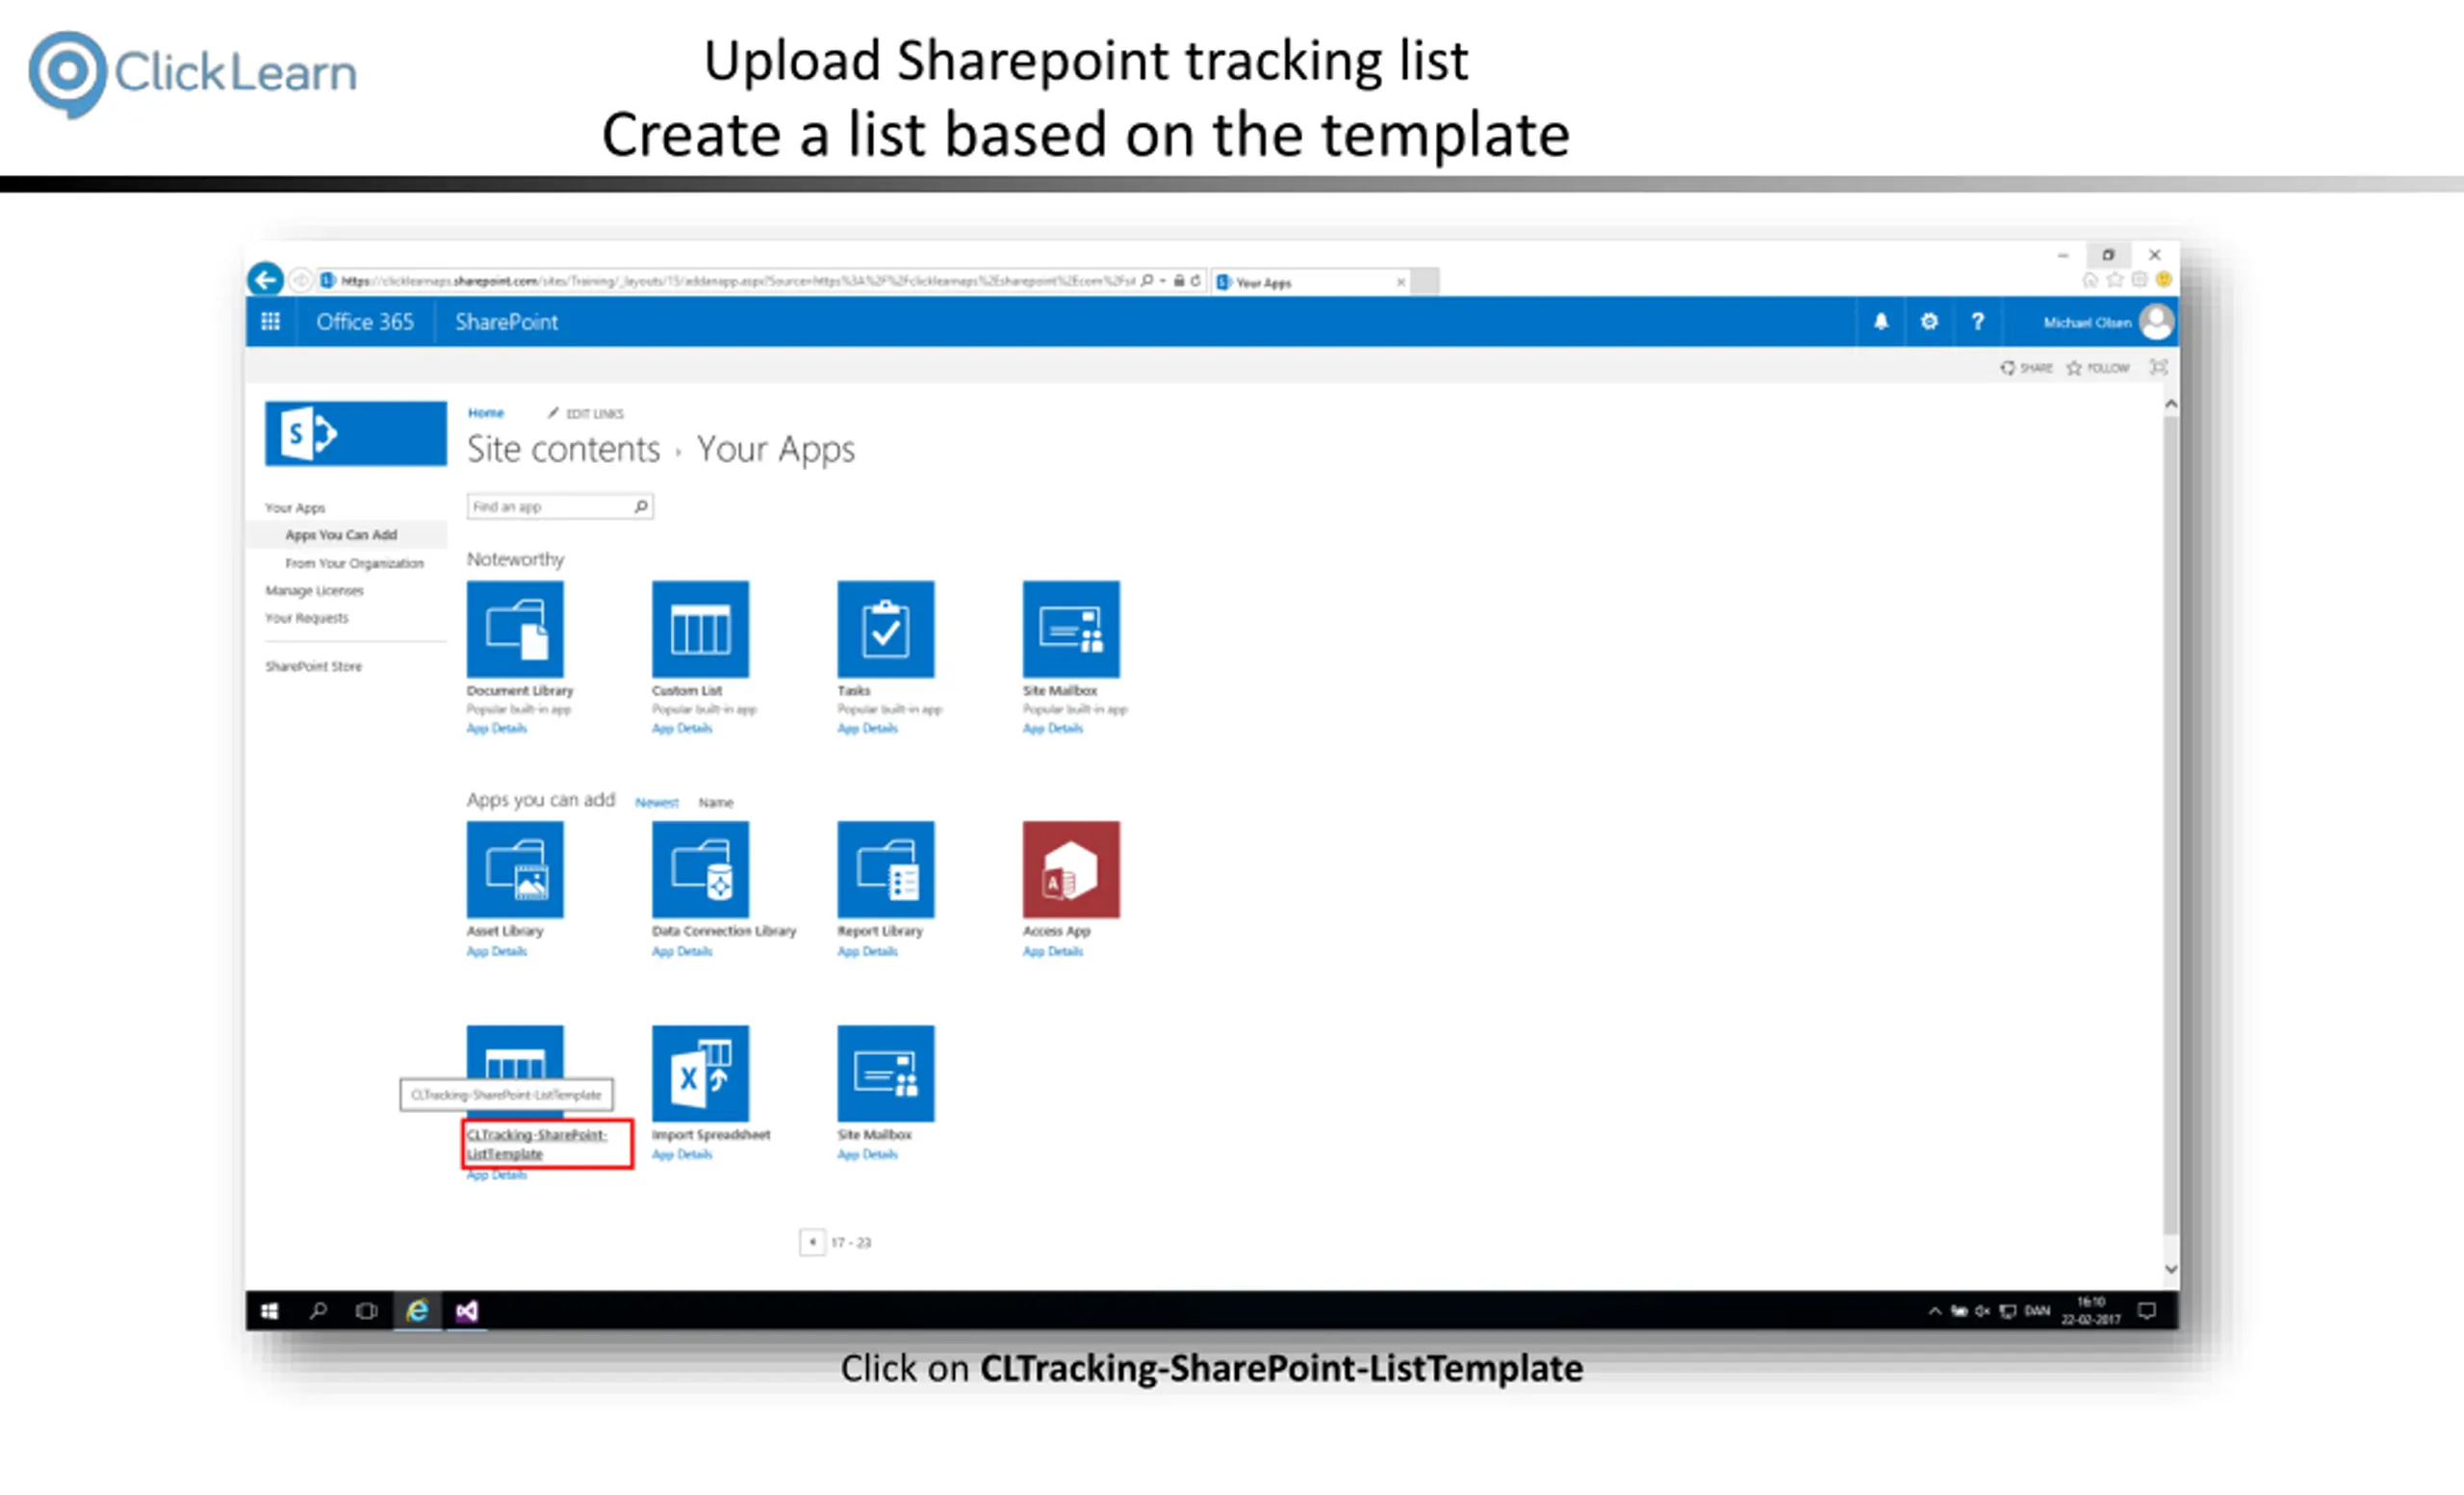Open the help question mark
The height and width of the screenshot is (1495, 2464).
pos(1977,322)
